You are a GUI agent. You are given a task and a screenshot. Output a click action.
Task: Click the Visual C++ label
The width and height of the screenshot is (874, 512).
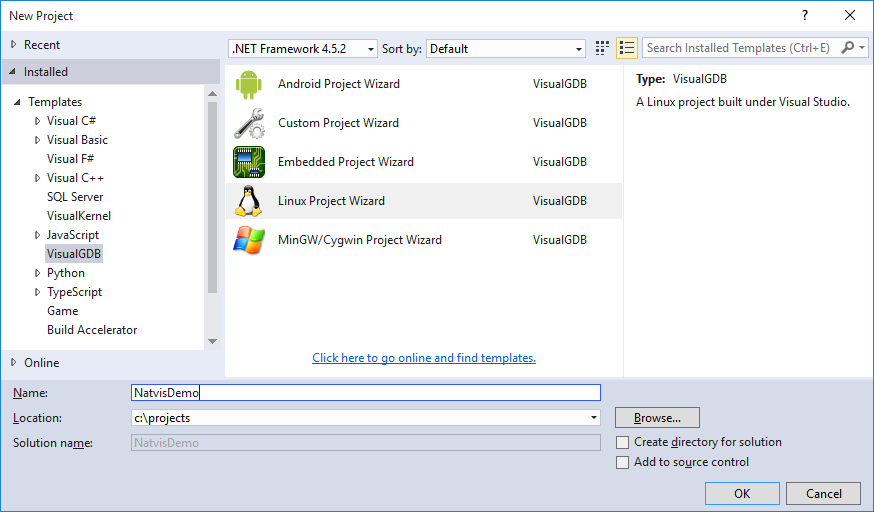click(75, 178)
